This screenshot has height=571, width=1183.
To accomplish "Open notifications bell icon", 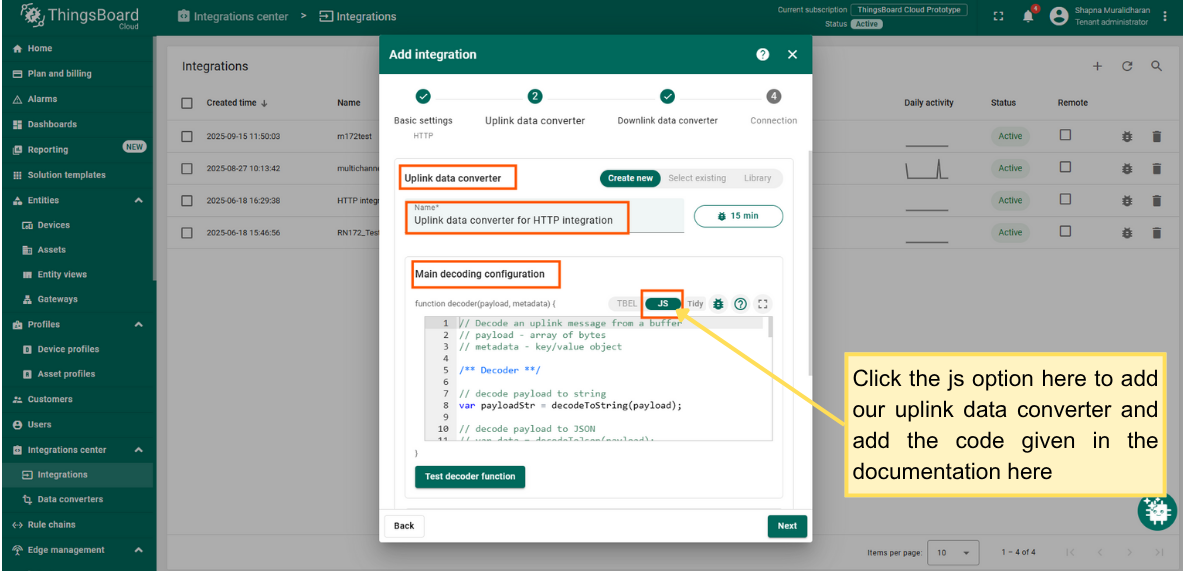I will pyautogui.click(x=1028, y=16).
